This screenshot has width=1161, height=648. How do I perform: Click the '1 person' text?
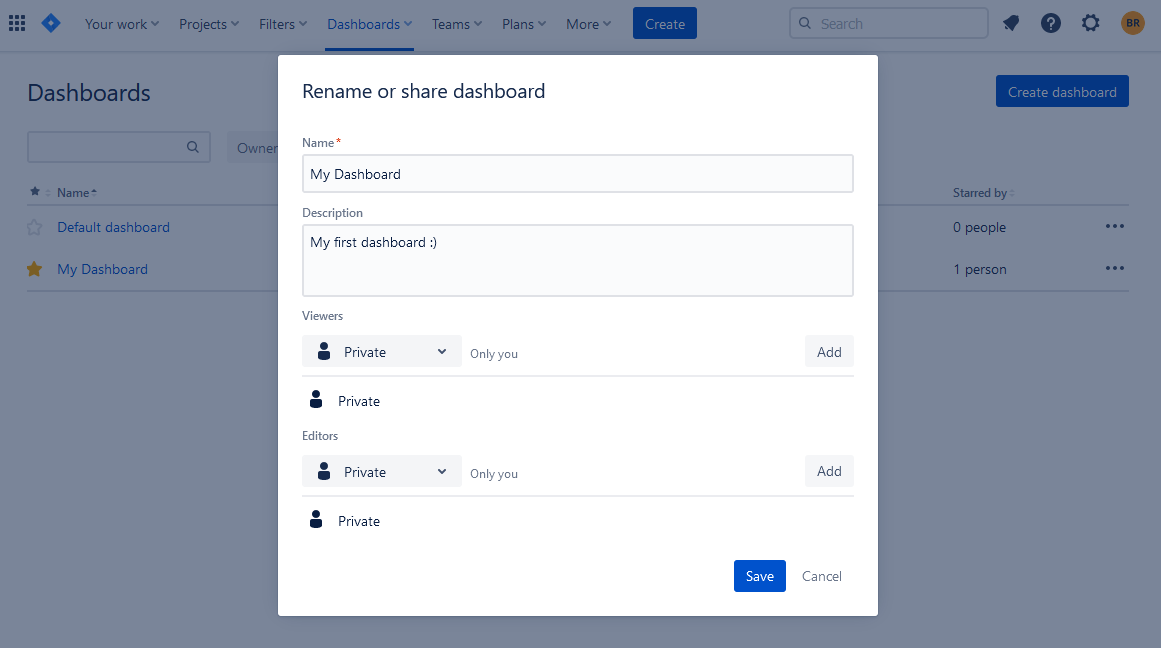980,270
